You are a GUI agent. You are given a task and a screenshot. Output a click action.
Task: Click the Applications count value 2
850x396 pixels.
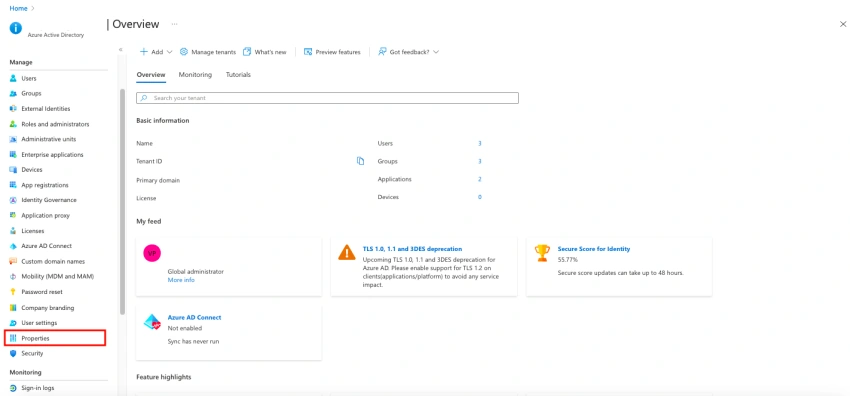point(480,179)
